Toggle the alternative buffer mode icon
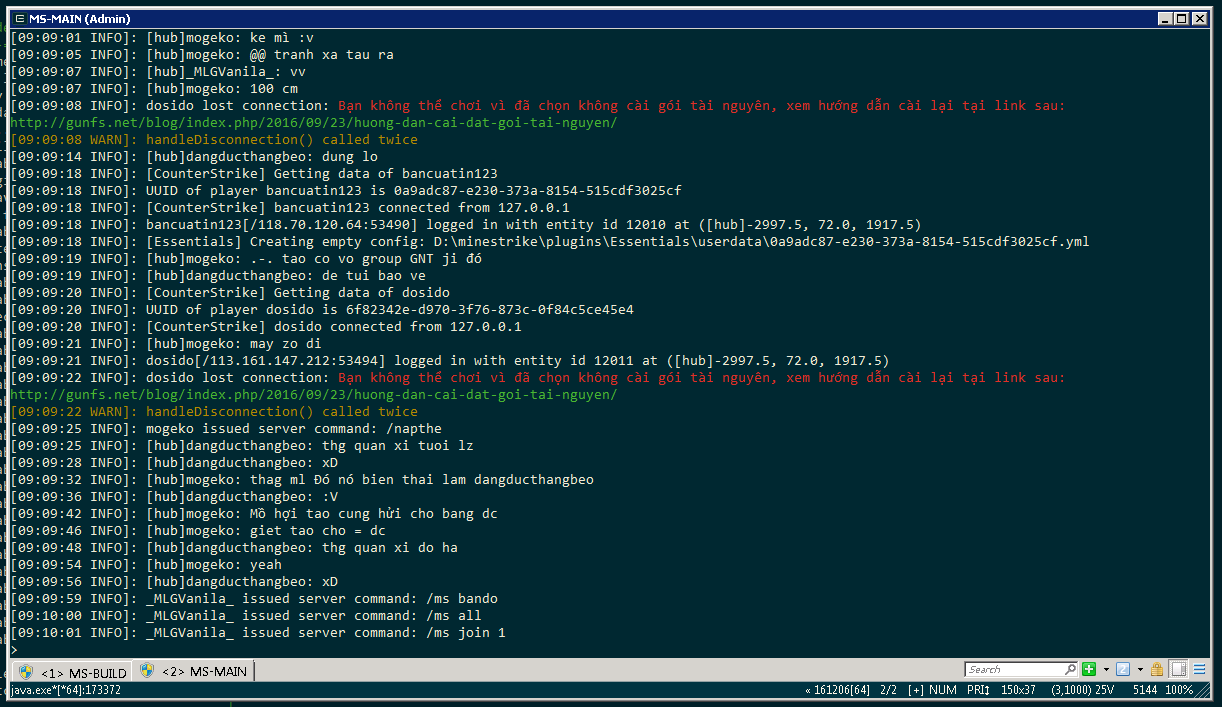Viewport: 1222px width, 707px height. [x=1178, y=669]
